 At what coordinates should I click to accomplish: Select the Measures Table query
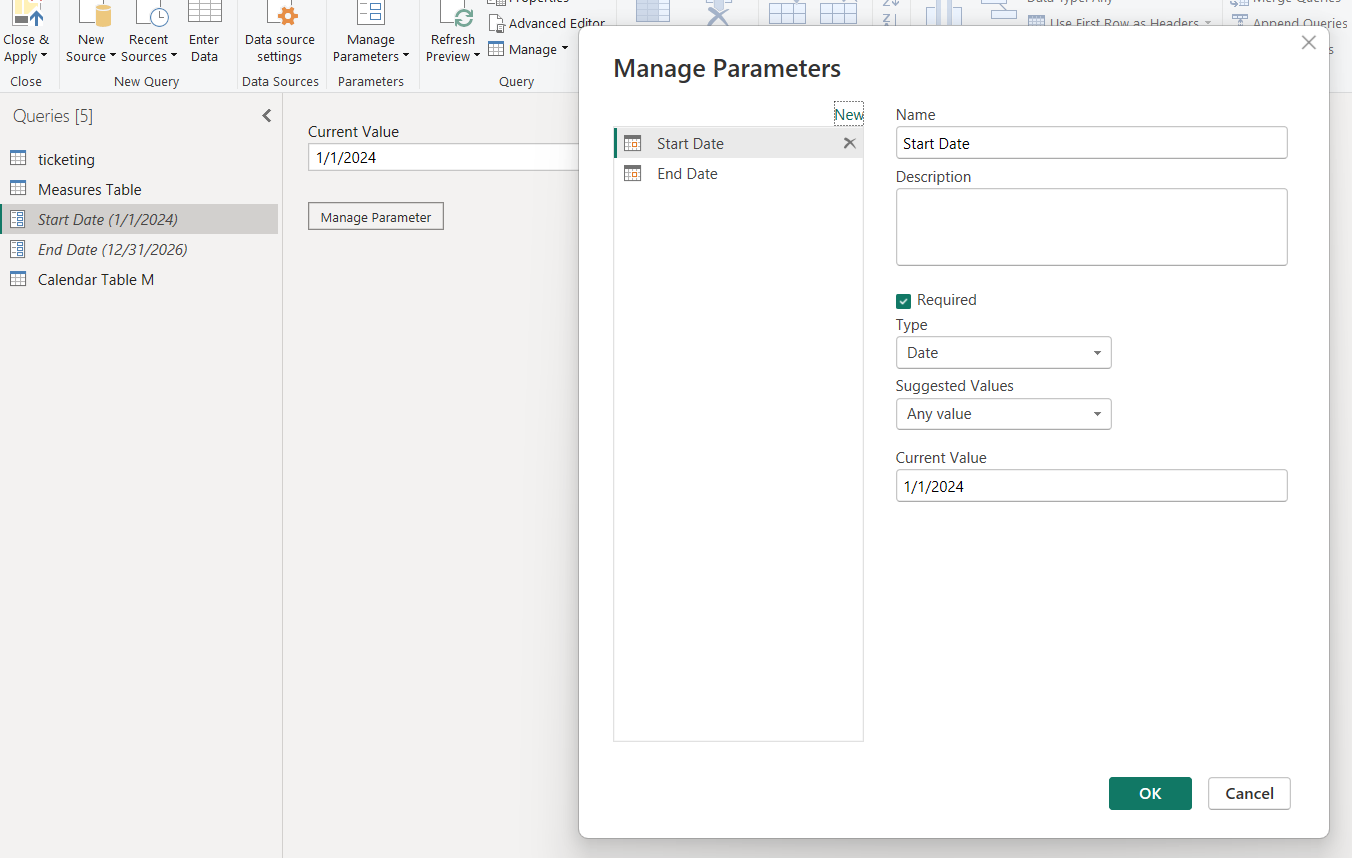pos(139,189)
